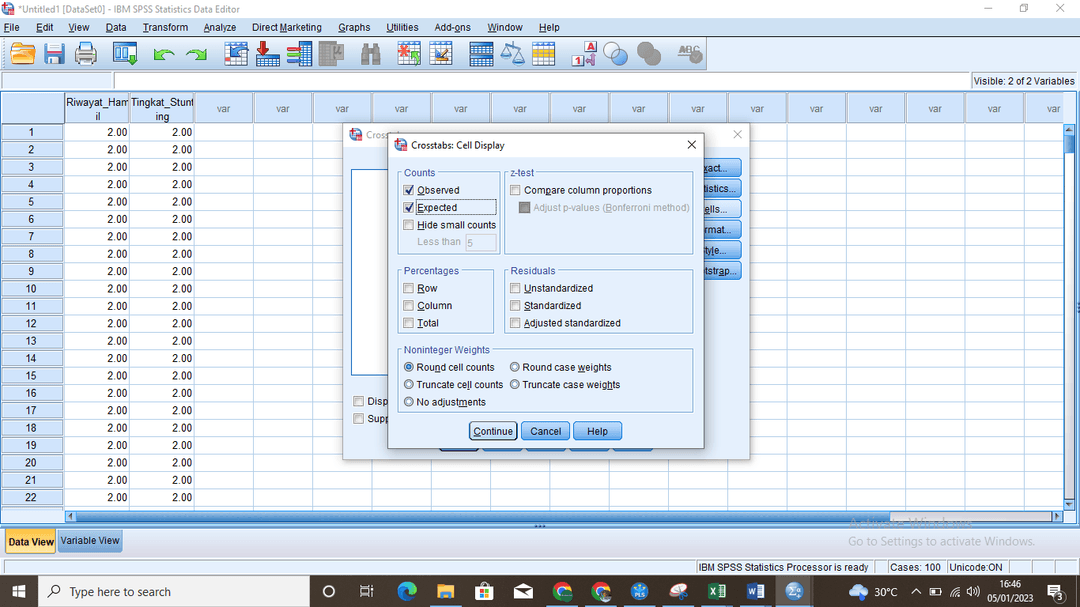Check Compare column proportions option

tap(515, 190)
